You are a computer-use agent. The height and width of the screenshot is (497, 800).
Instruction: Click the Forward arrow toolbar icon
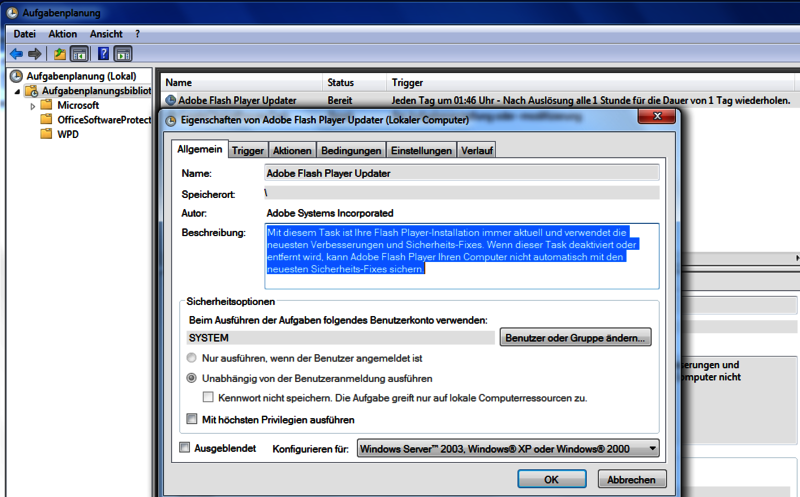pyautogui.click(x=35, y=54)
